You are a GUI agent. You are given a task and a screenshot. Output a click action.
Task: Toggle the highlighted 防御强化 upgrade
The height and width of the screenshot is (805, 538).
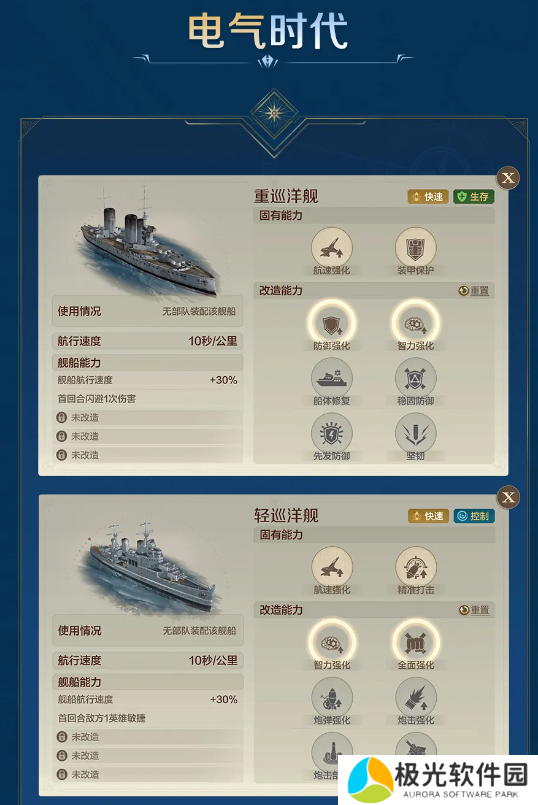coord(332,323)
